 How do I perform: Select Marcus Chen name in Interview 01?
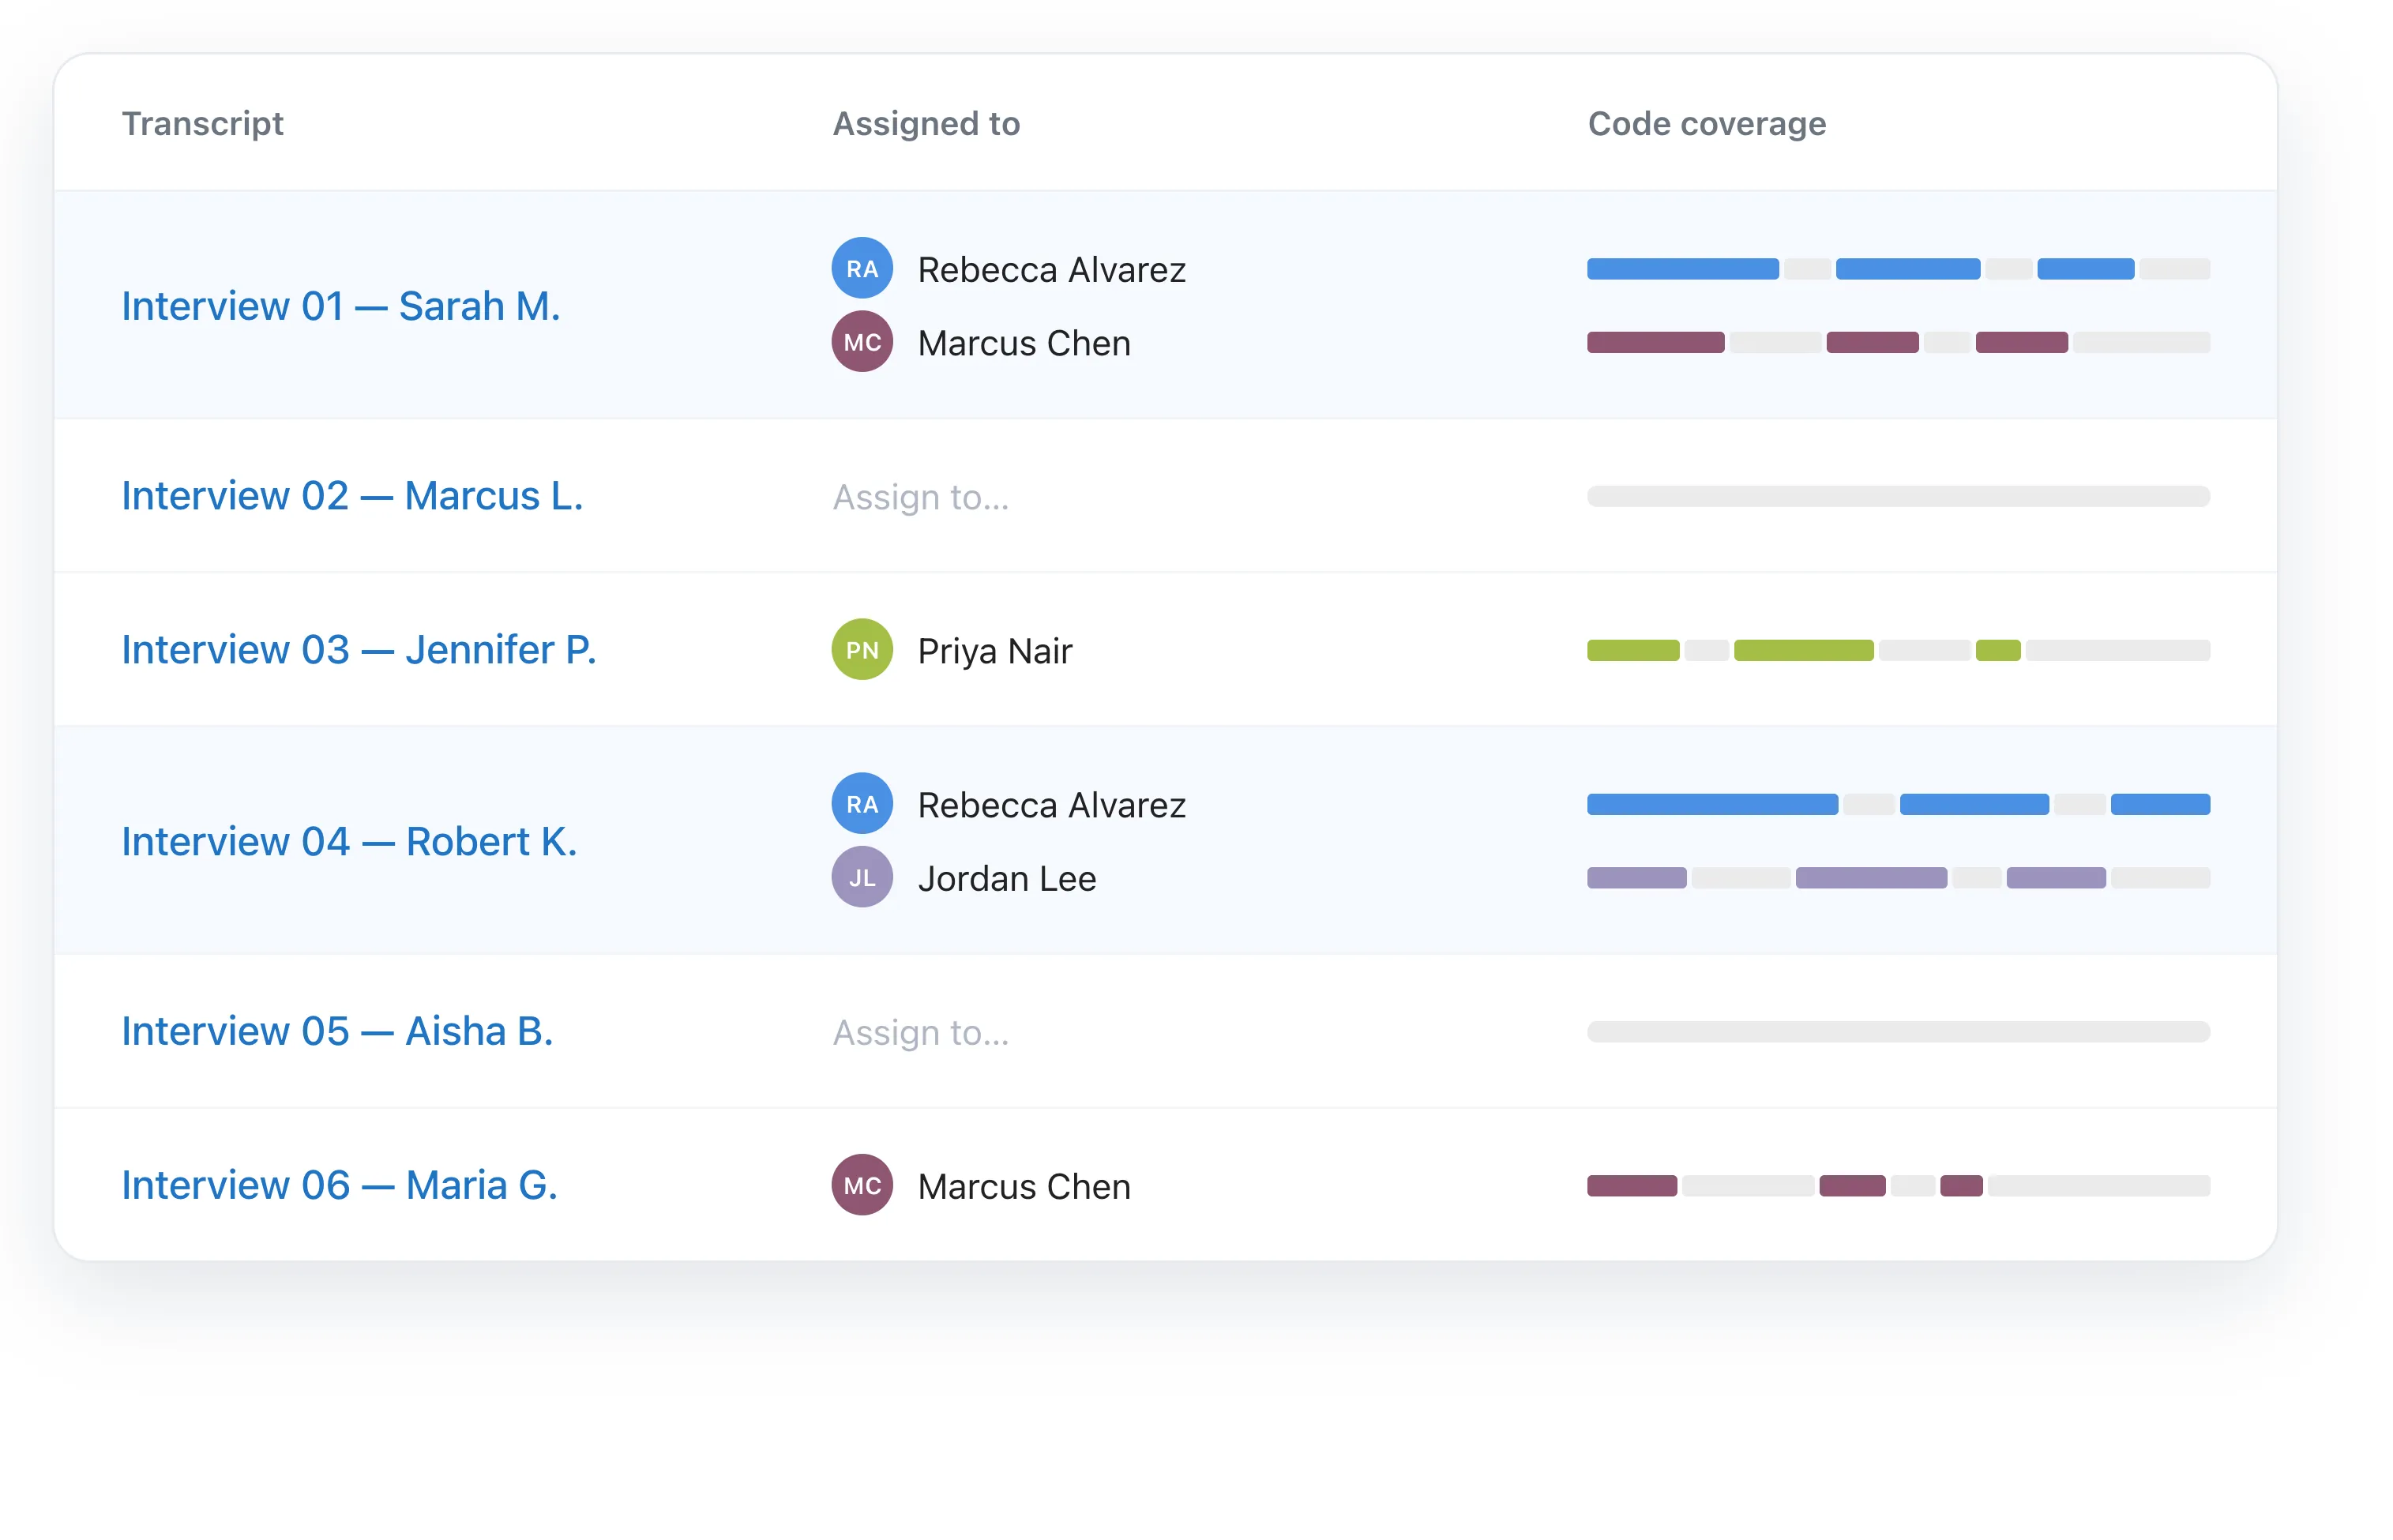click(1024, 343)
